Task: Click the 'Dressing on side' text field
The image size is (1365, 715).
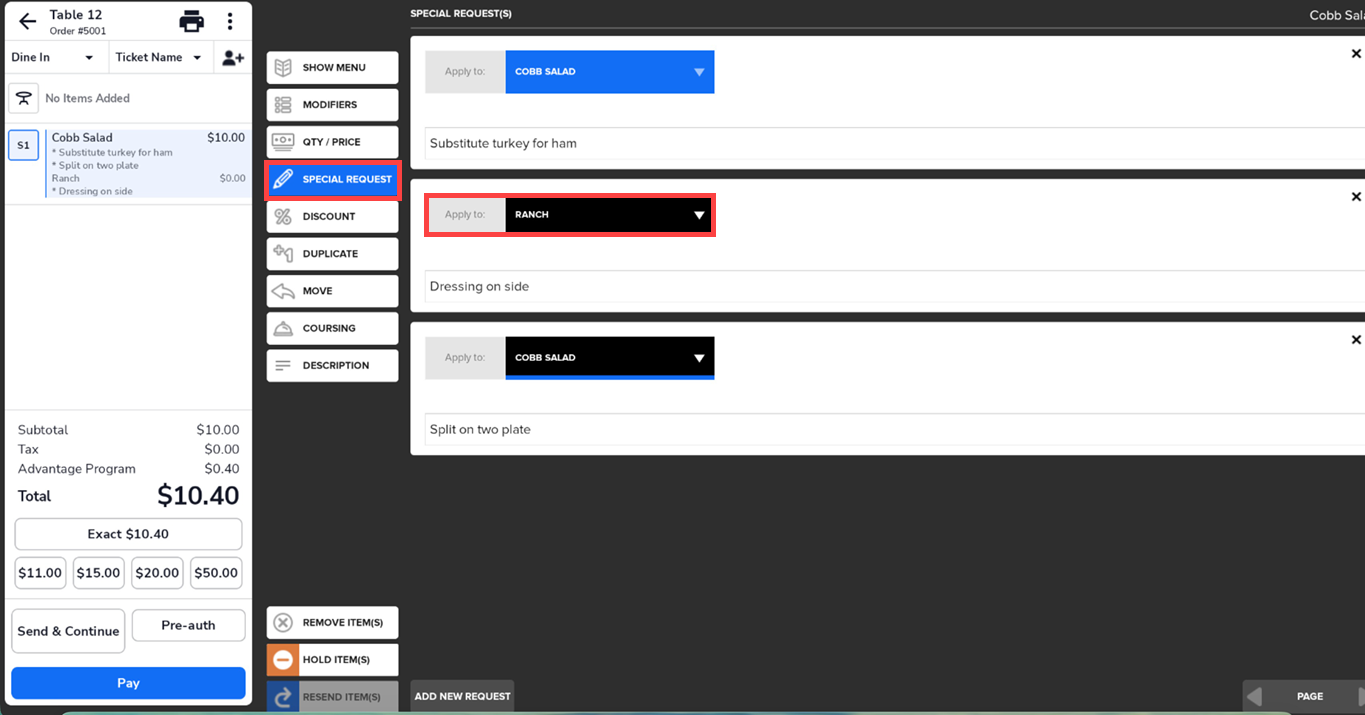Action: [x=890, y=286]
